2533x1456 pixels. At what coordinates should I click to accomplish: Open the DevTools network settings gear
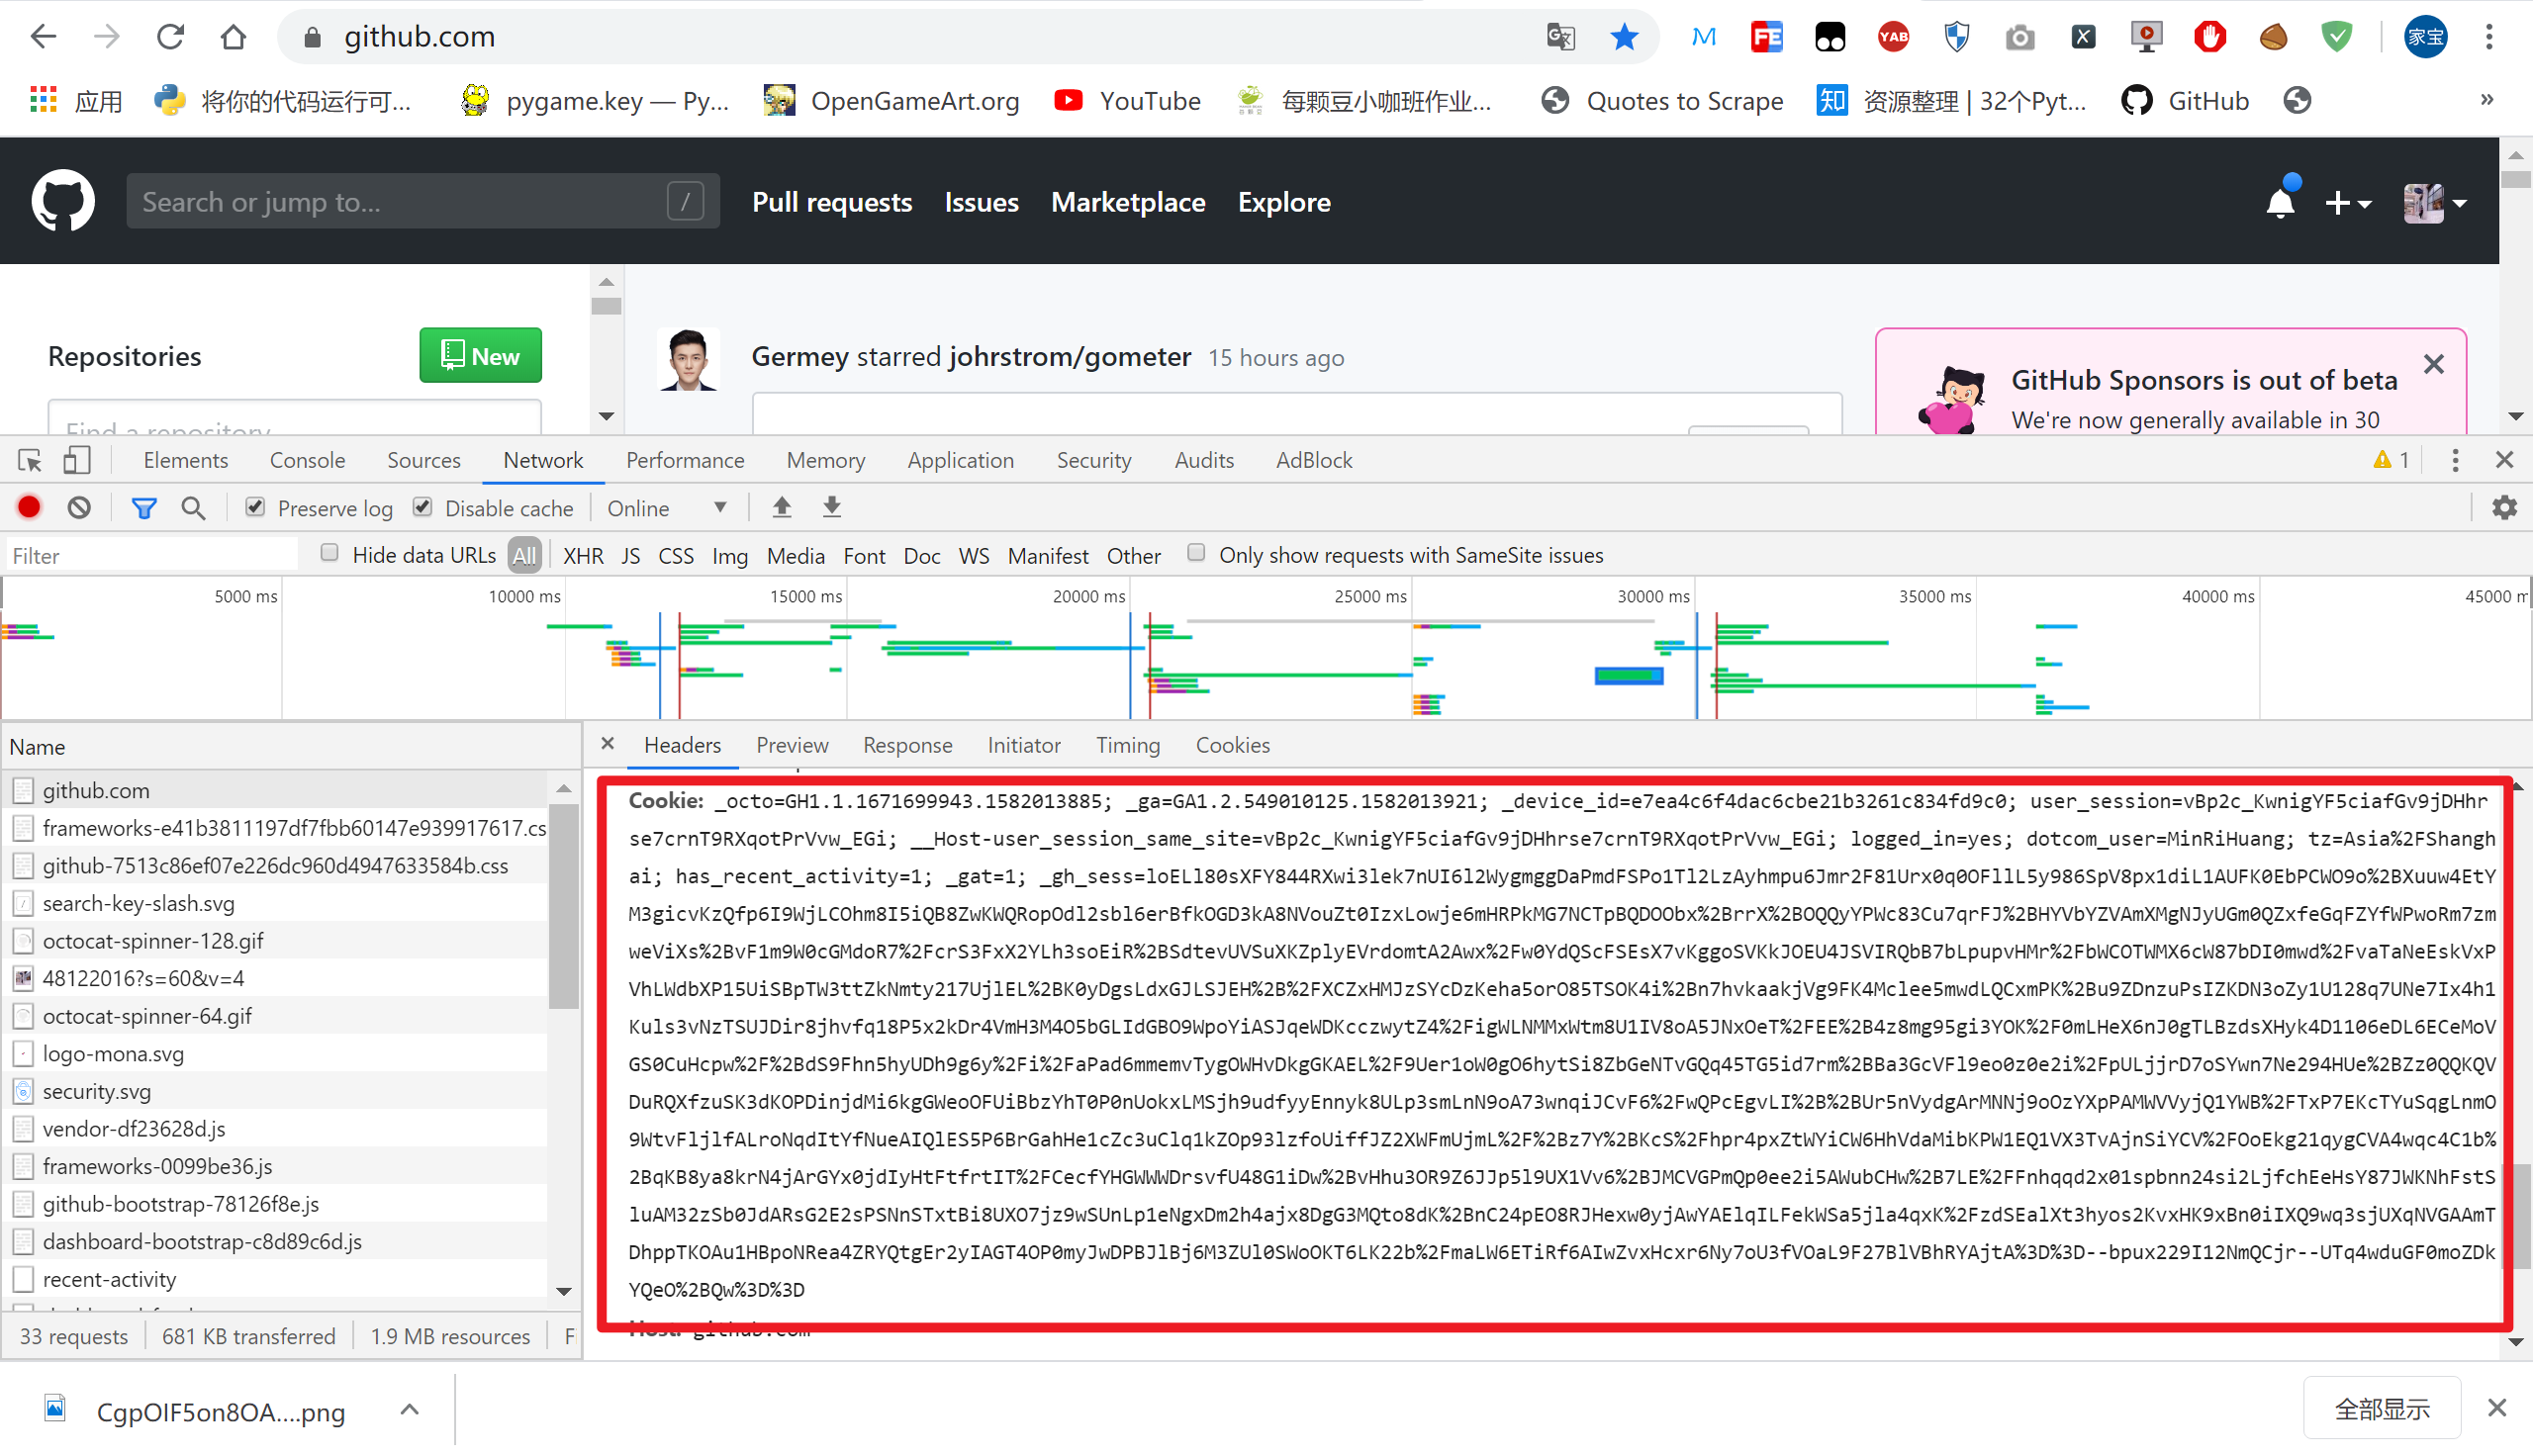[2504, 508]
